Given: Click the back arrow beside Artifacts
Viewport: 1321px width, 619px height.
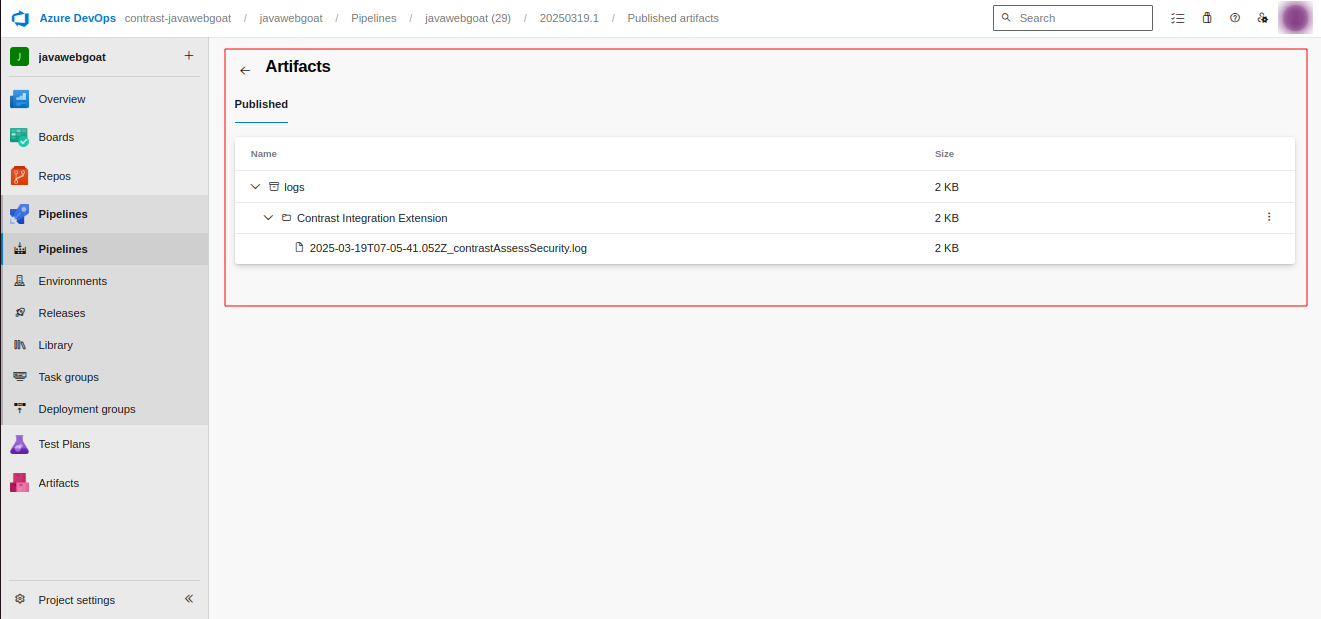Looking at the screenshot, I should 245,70.
